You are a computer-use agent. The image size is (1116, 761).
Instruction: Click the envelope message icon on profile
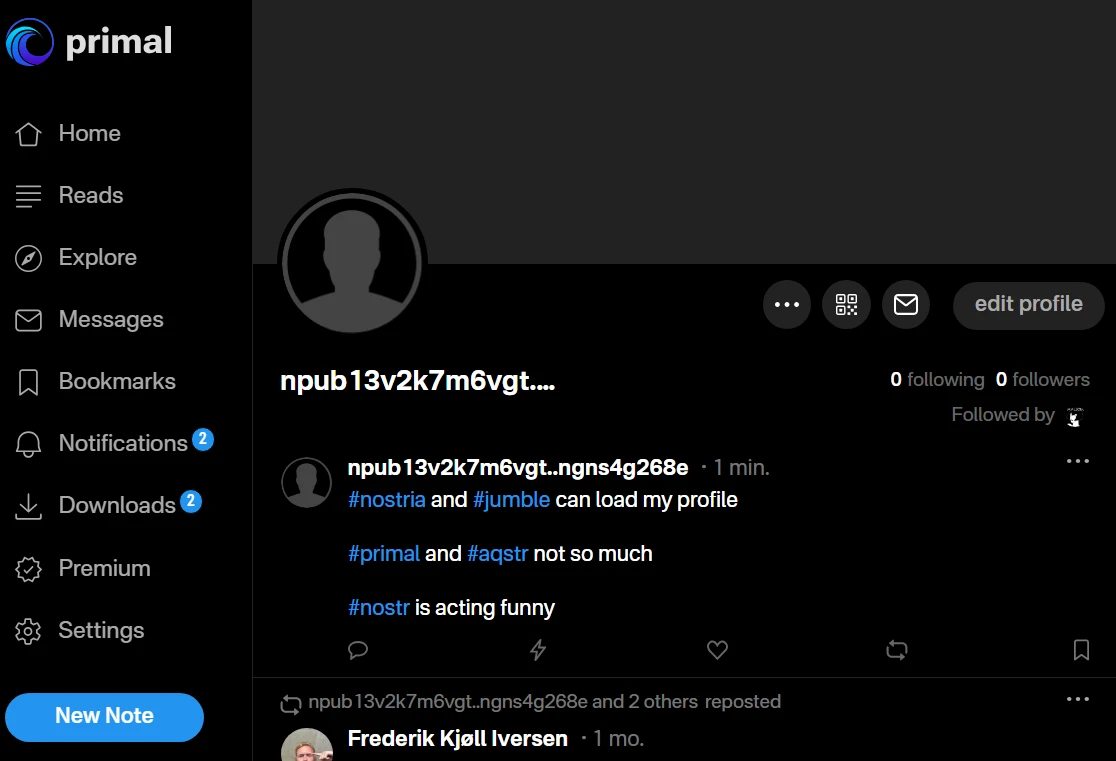905,304
